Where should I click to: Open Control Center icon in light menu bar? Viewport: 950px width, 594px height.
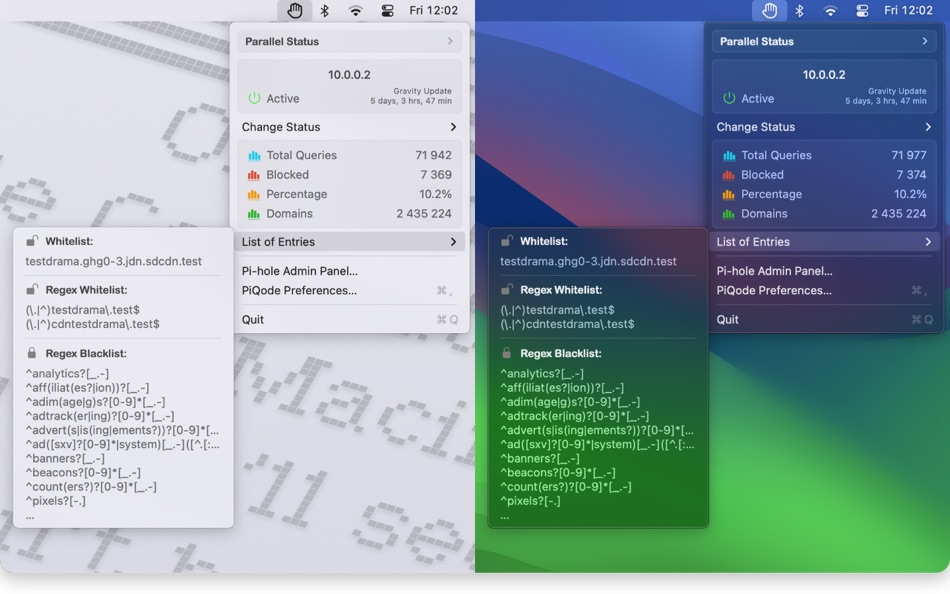(387, 10)
